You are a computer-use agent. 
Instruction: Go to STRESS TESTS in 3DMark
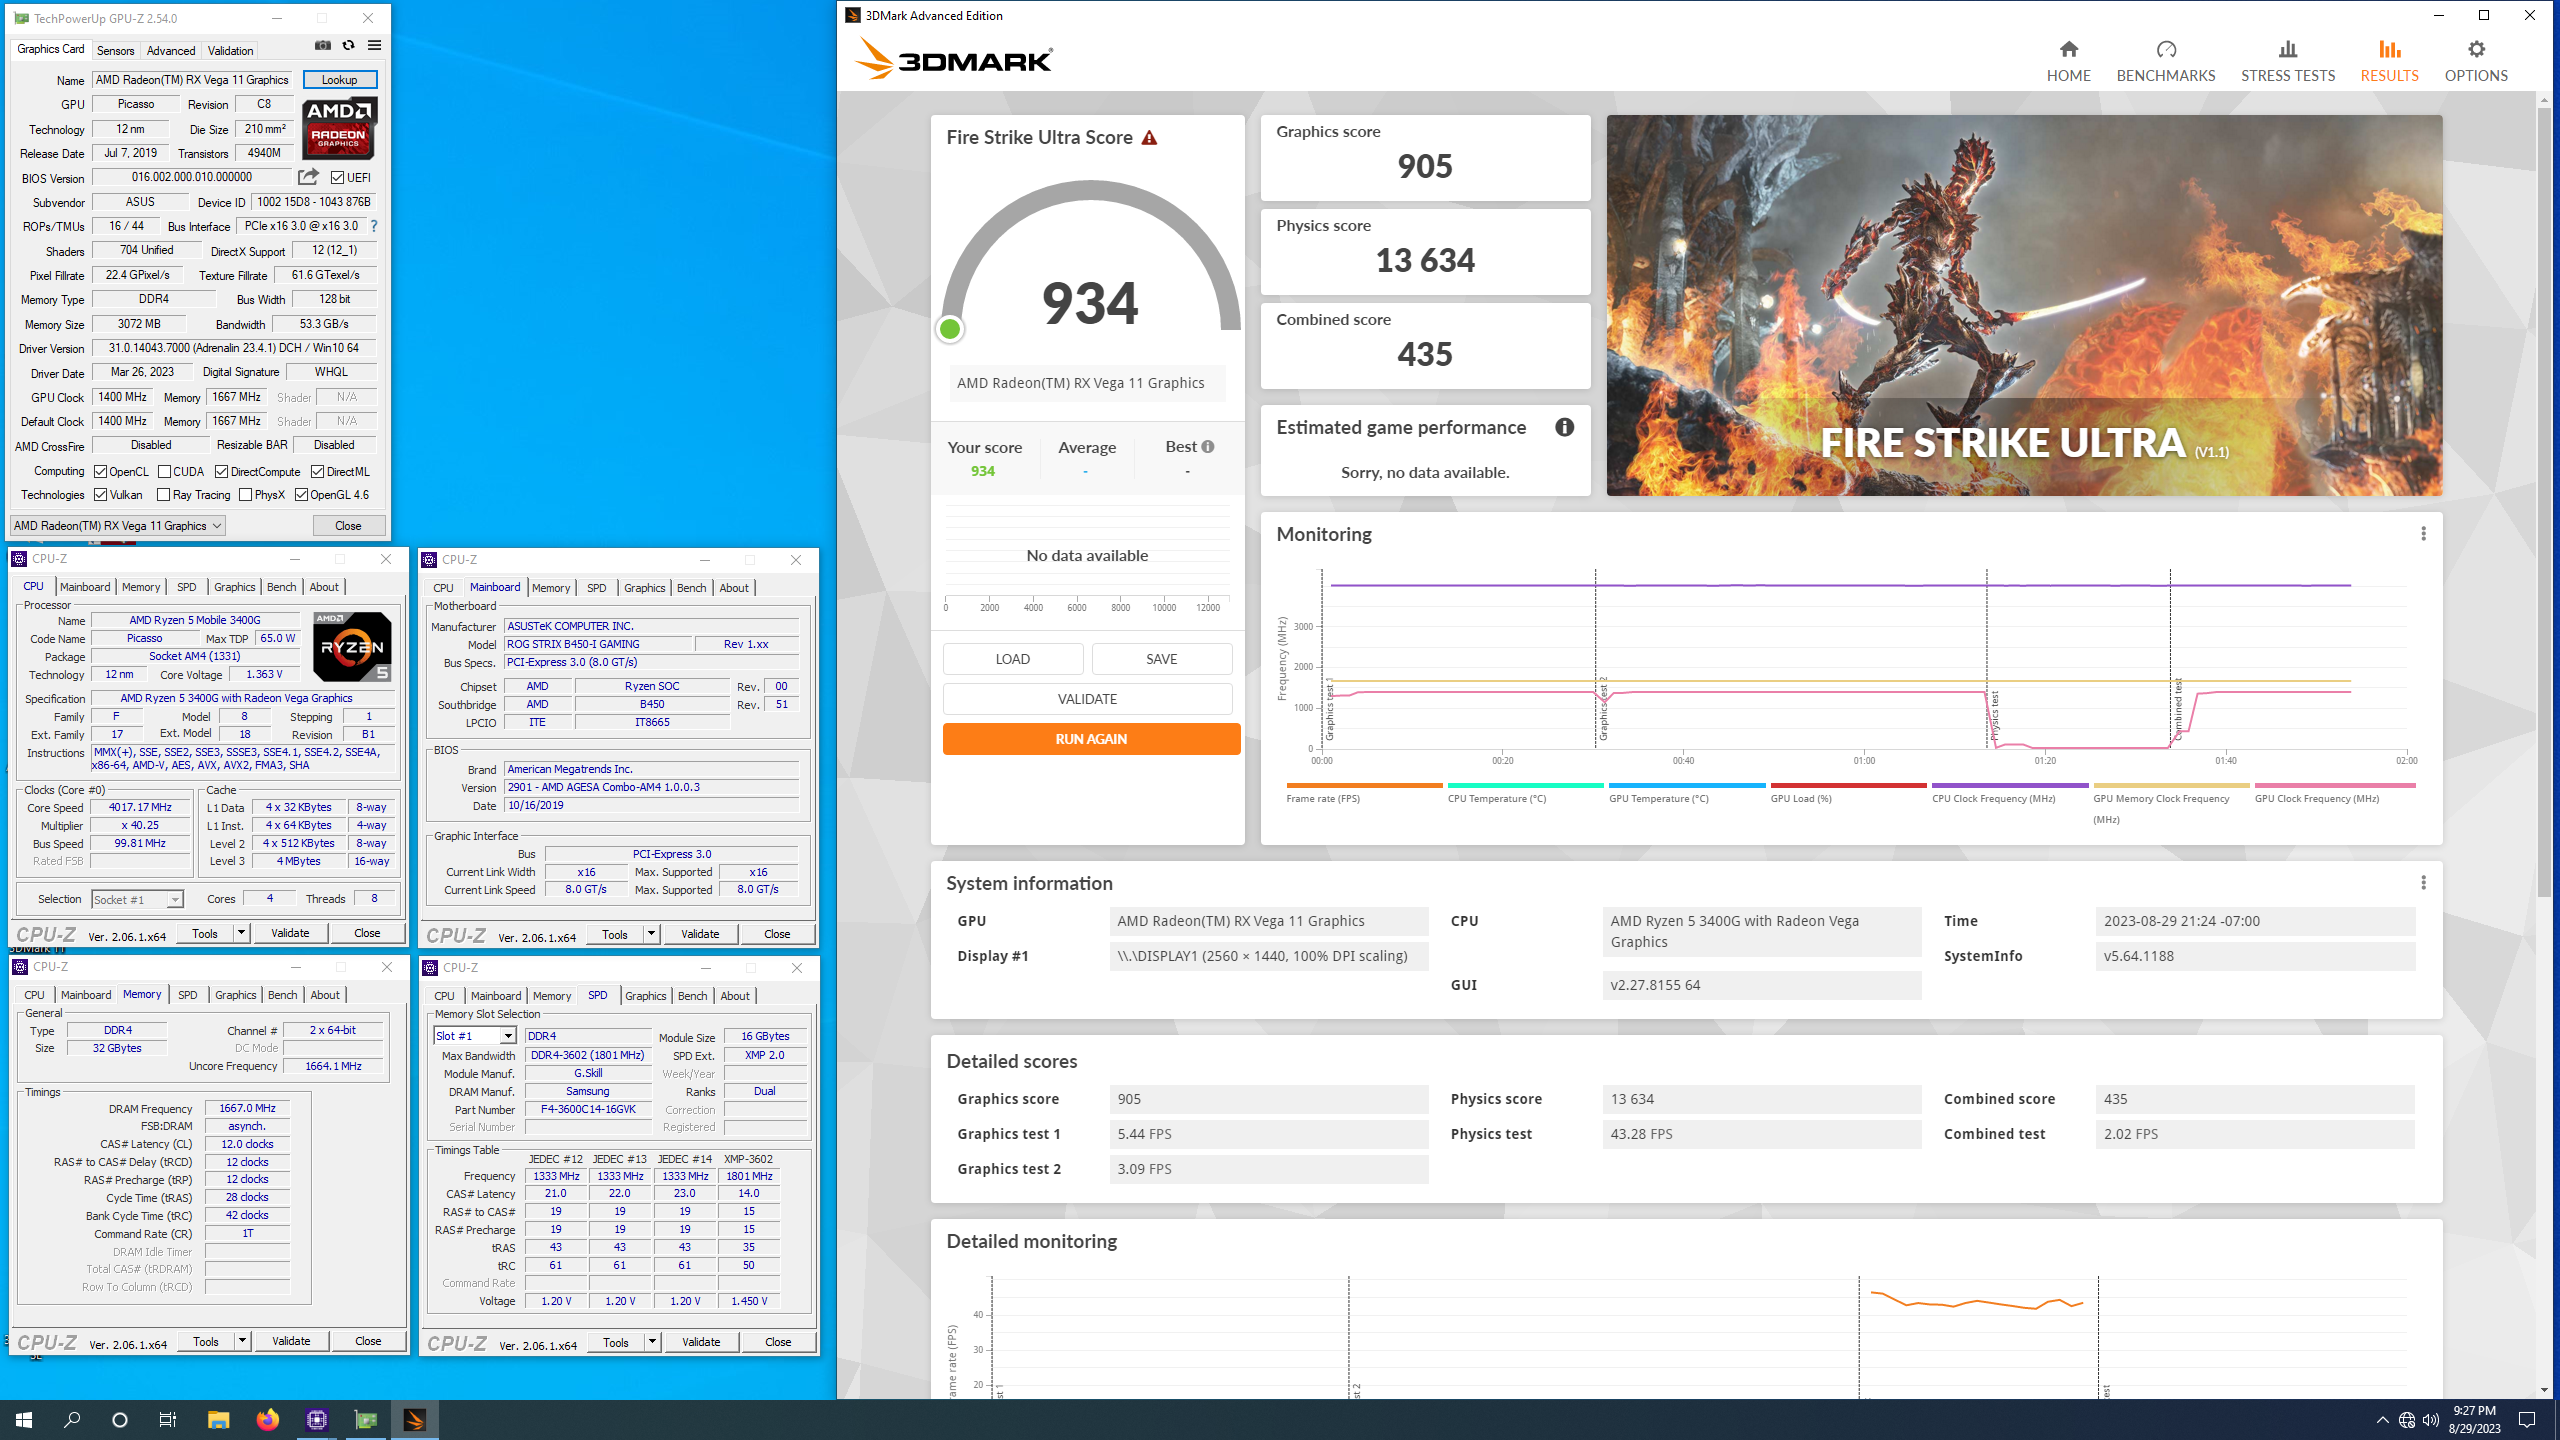(2288, 61)
